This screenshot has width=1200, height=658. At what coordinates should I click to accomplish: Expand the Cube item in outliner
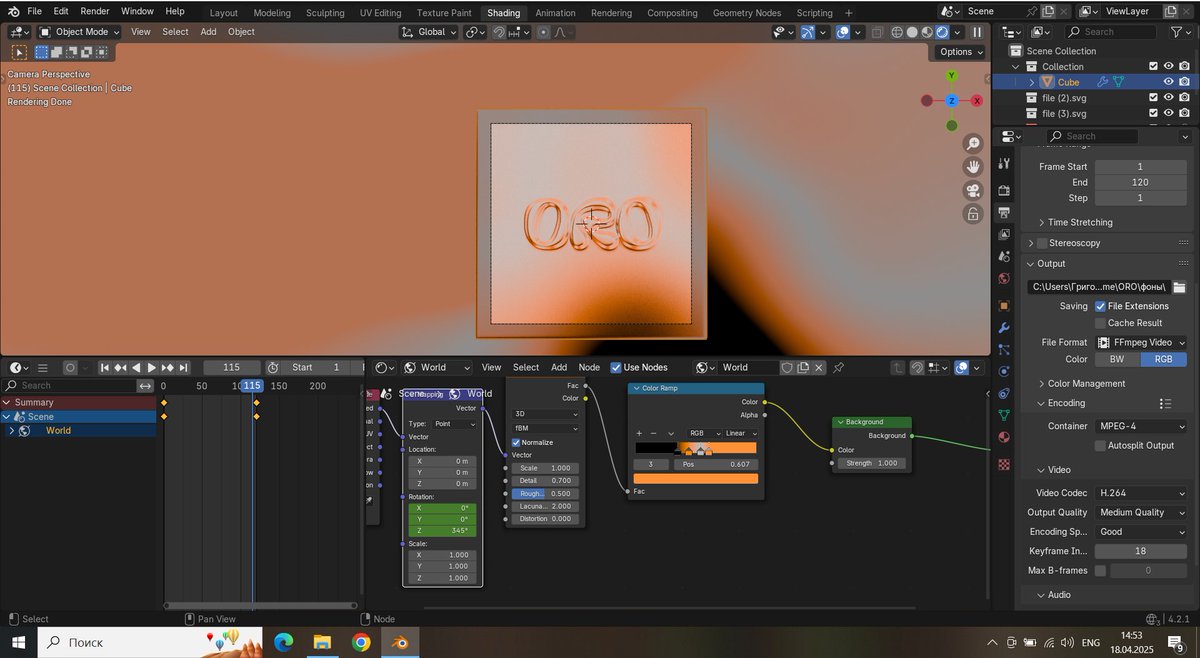1033,82
